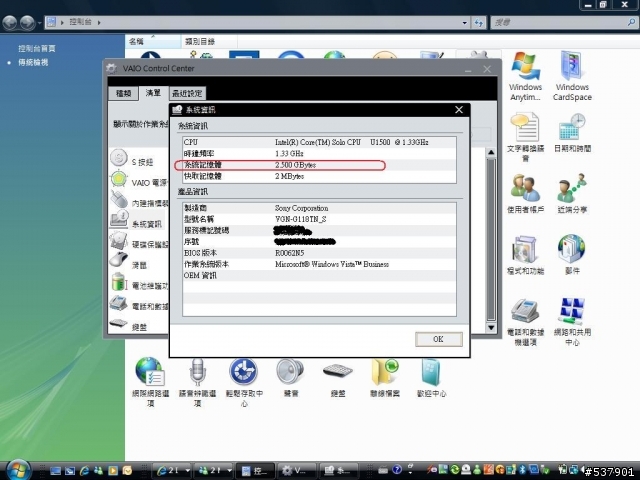
Task: Click OK in the 系統資訊 dialog
Action: 438,339
